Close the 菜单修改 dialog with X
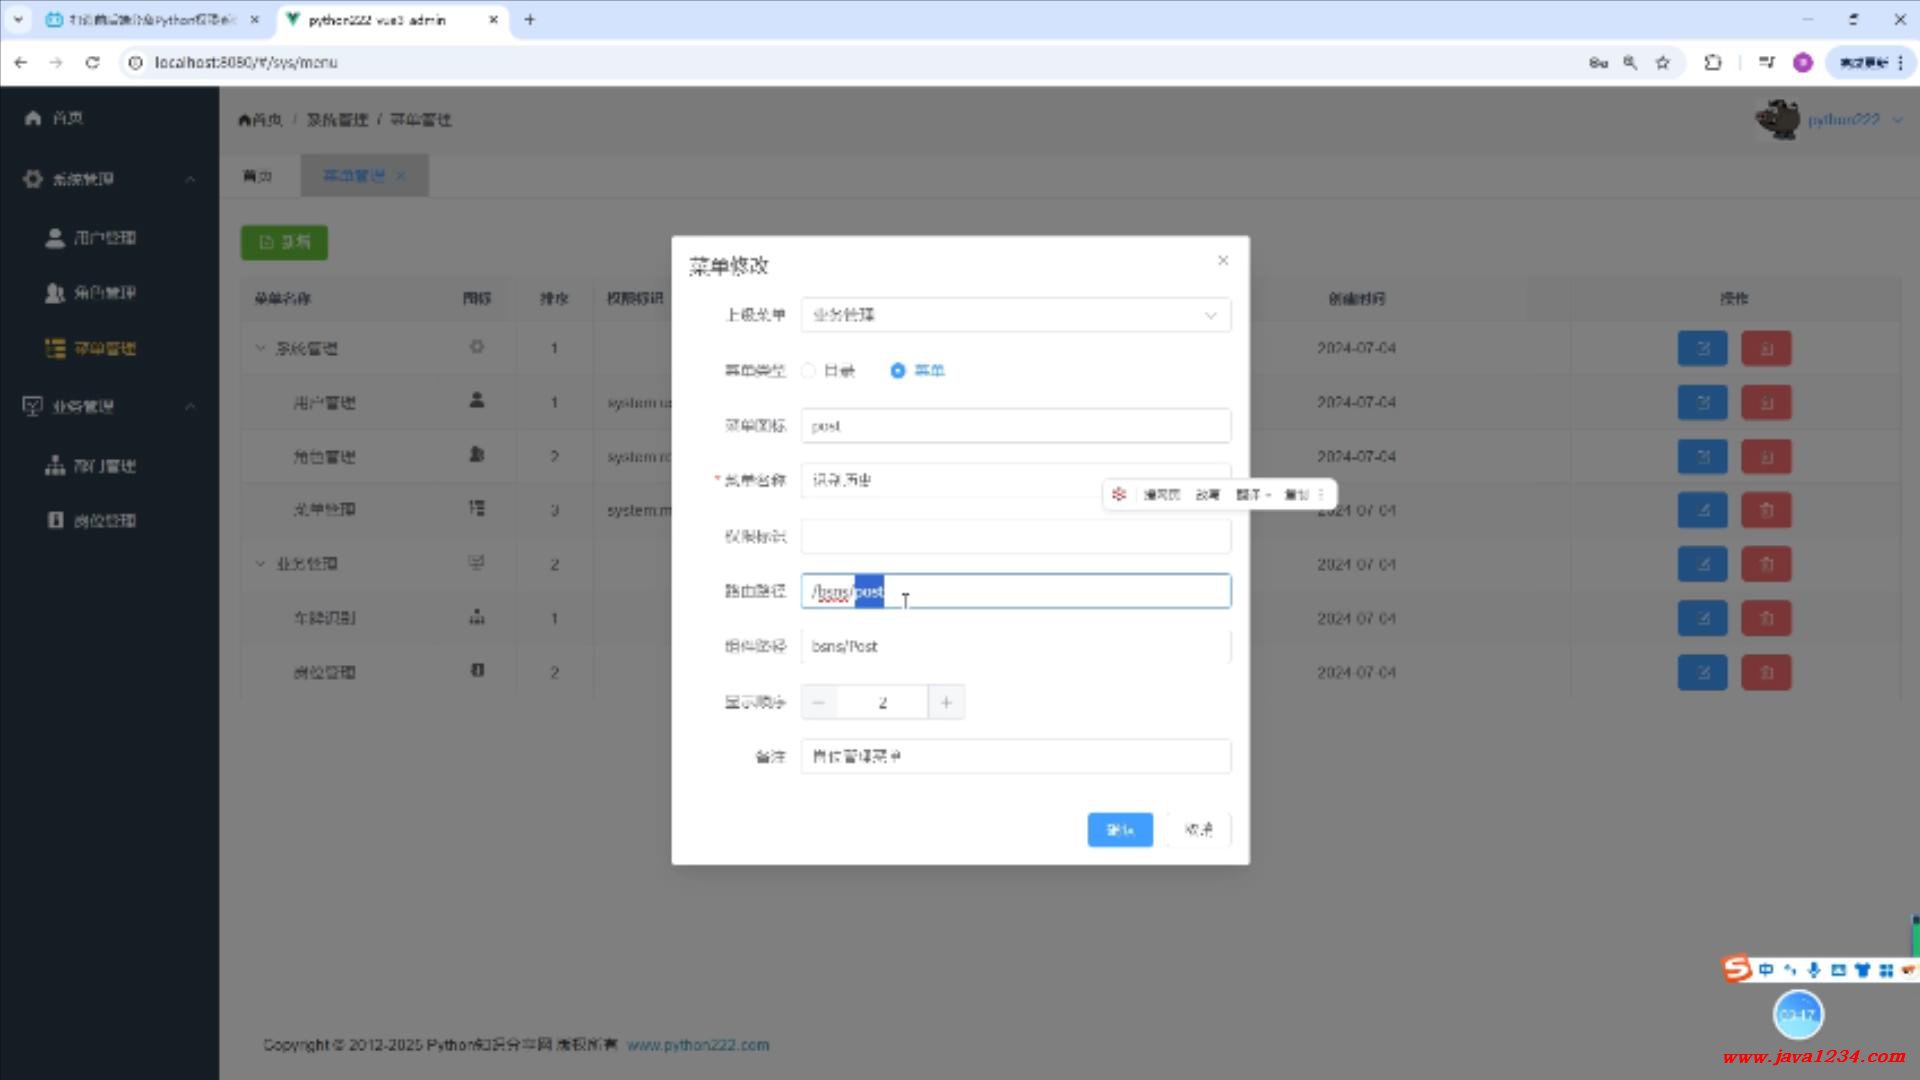The image size is (1920, 1080). (1223, 261)
